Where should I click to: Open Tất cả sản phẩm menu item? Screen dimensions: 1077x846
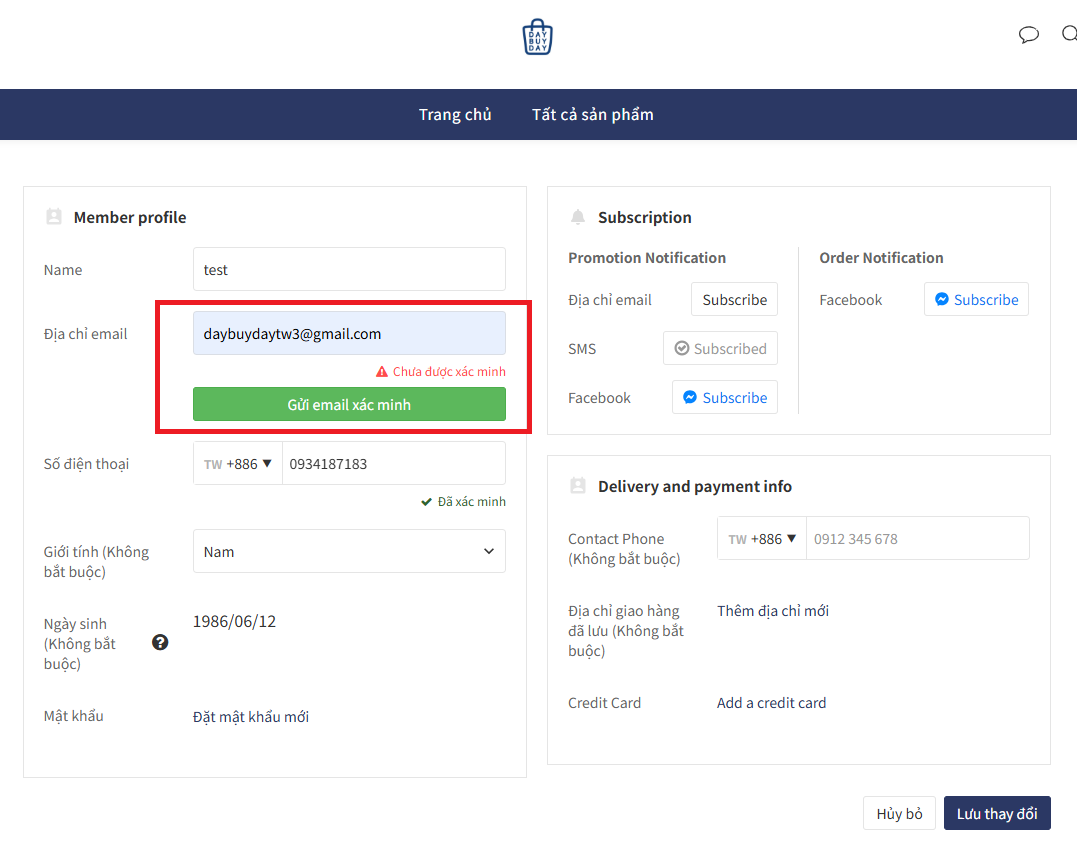(x=592, y=114)
